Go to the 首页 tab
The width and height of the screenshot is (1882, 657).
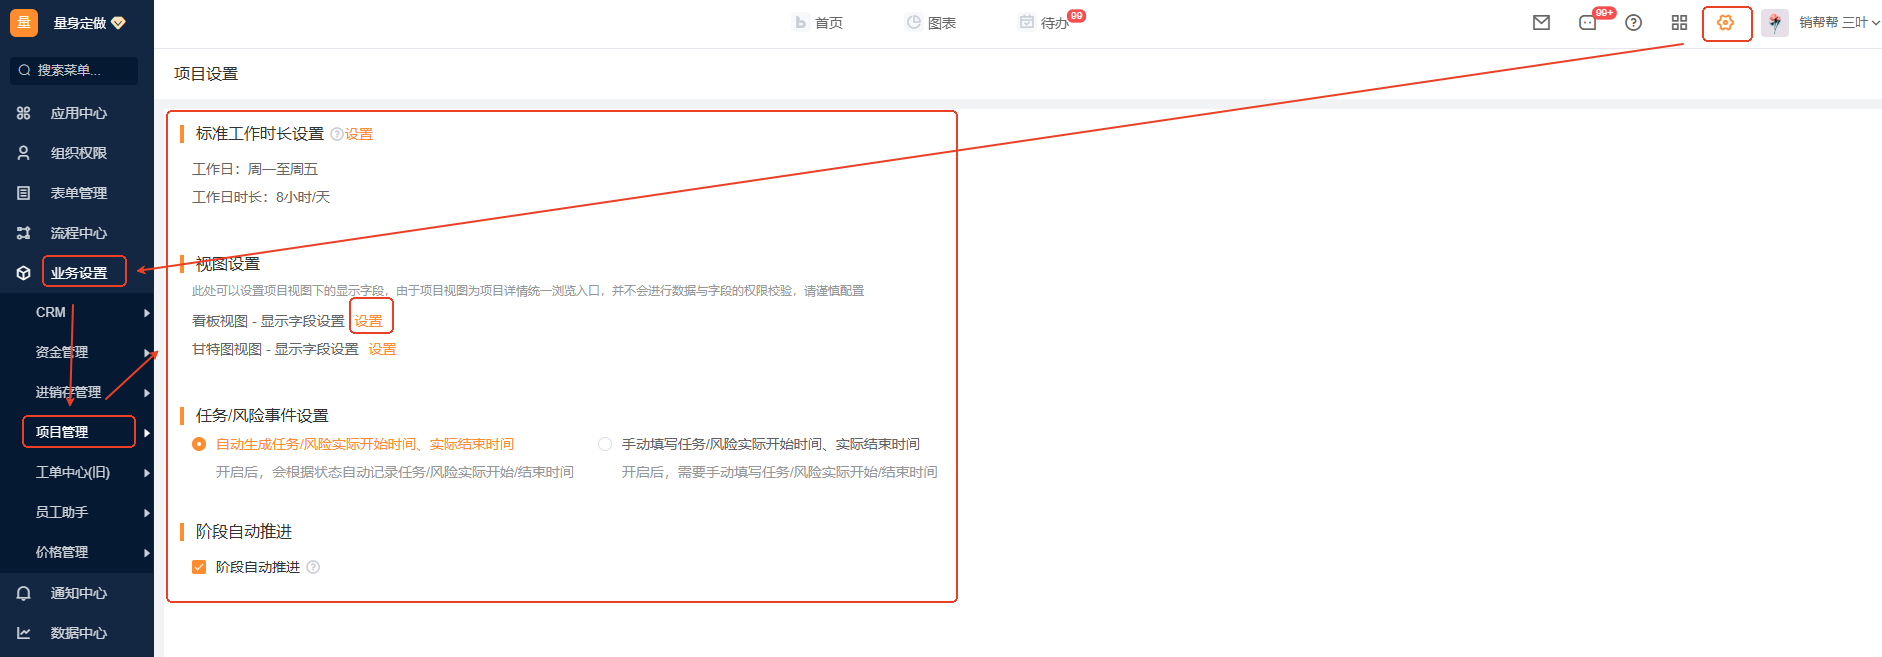pyautogui.click(x=818, y=23)
